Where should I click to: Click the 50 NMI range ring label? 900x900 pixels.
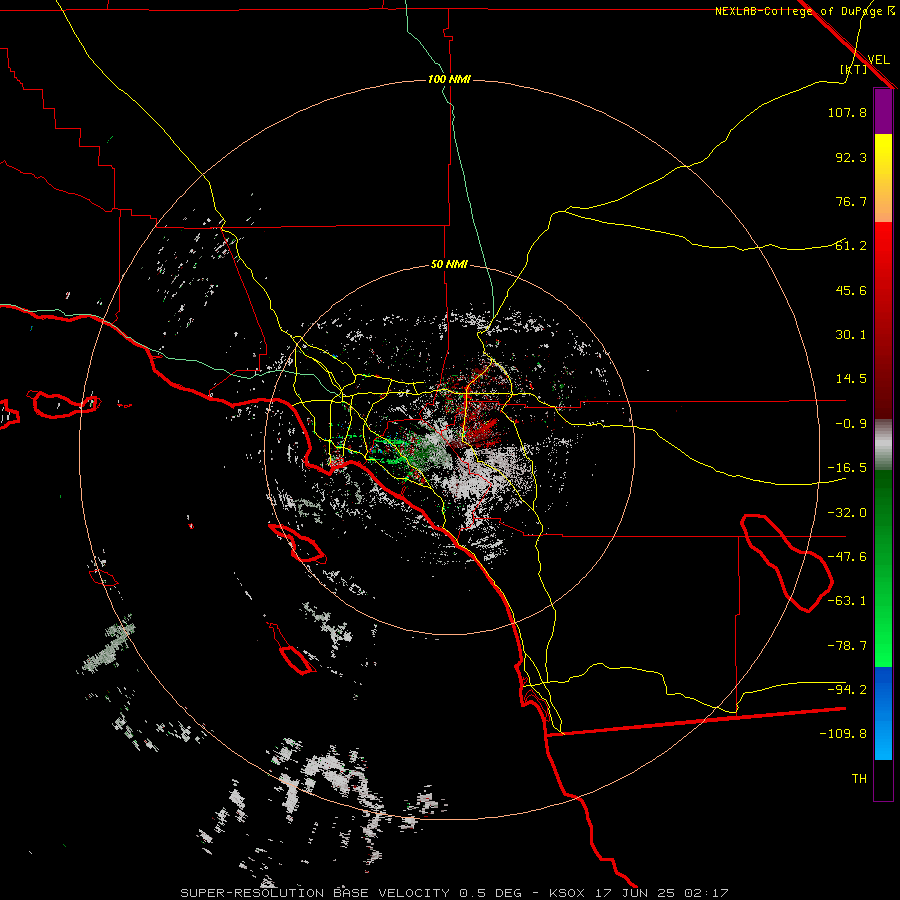coord(449,265)
